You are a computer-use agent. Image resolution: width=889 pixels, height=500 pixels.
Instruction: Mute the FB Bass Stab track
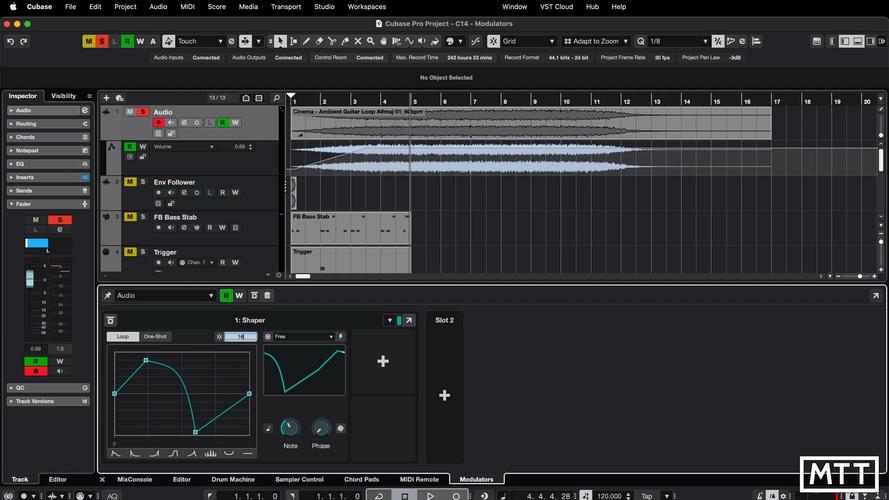[130, 217]
